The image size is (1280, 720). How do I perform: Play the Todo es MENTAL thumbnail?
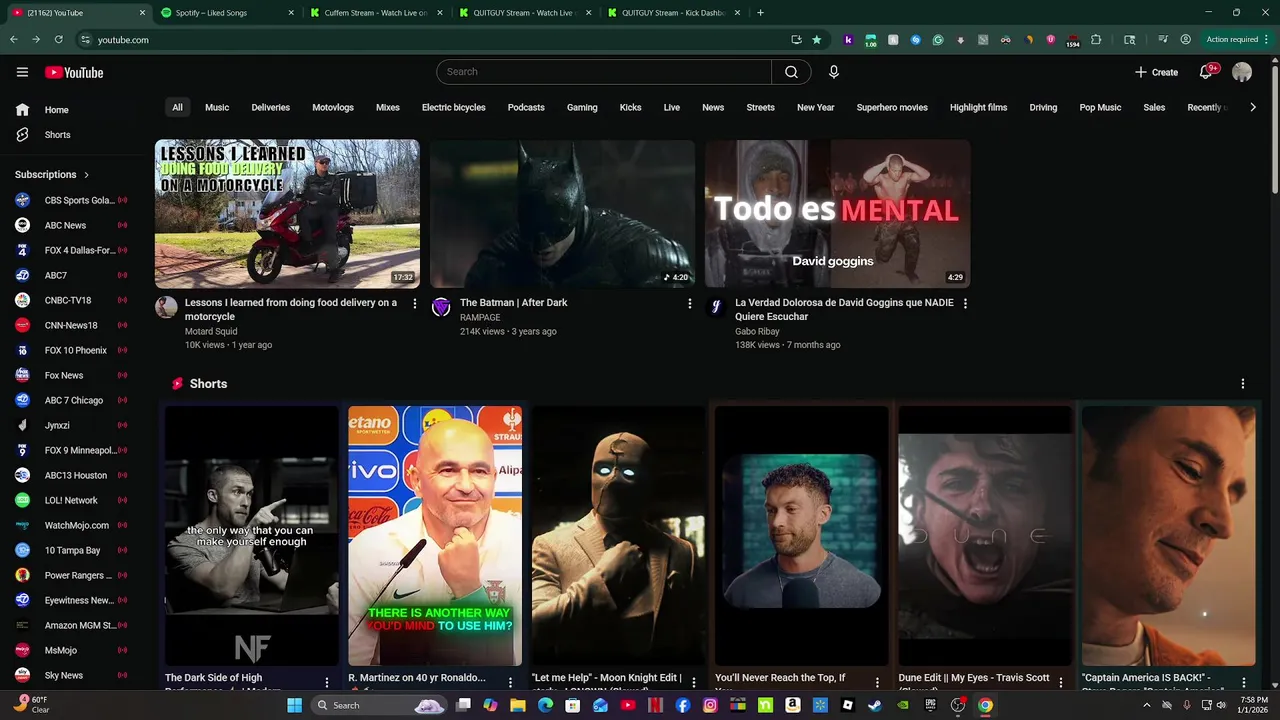click(837, 214)
